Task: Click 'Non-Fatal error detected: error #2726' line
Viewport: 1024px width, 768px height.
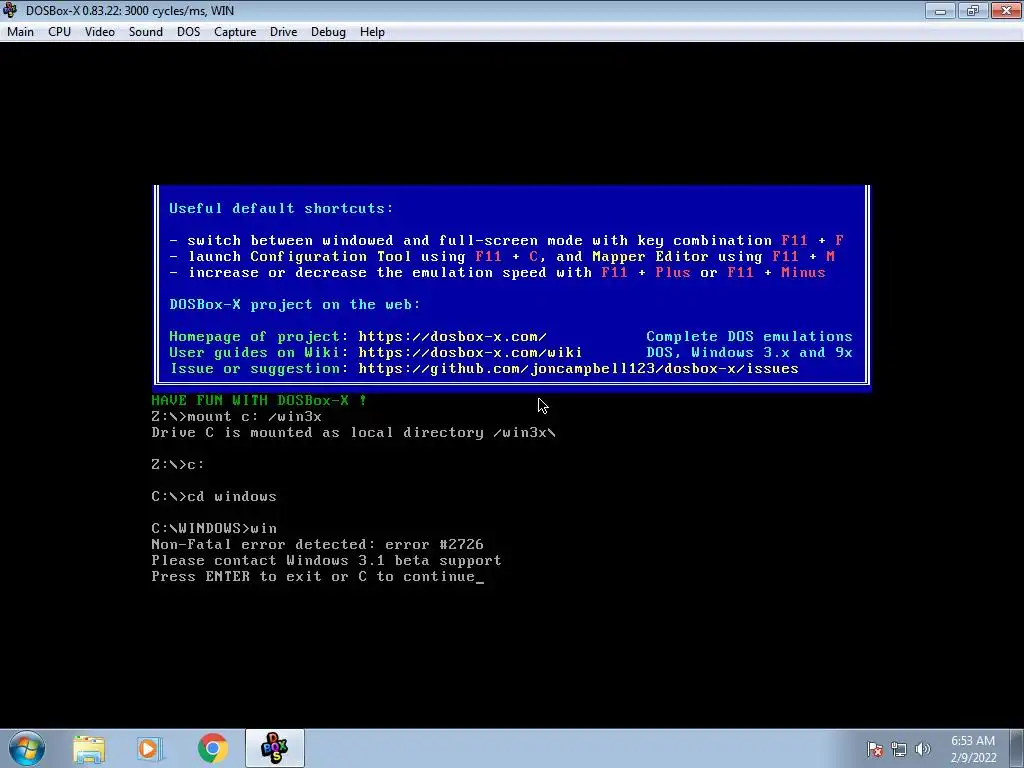Action: point(317,545)
